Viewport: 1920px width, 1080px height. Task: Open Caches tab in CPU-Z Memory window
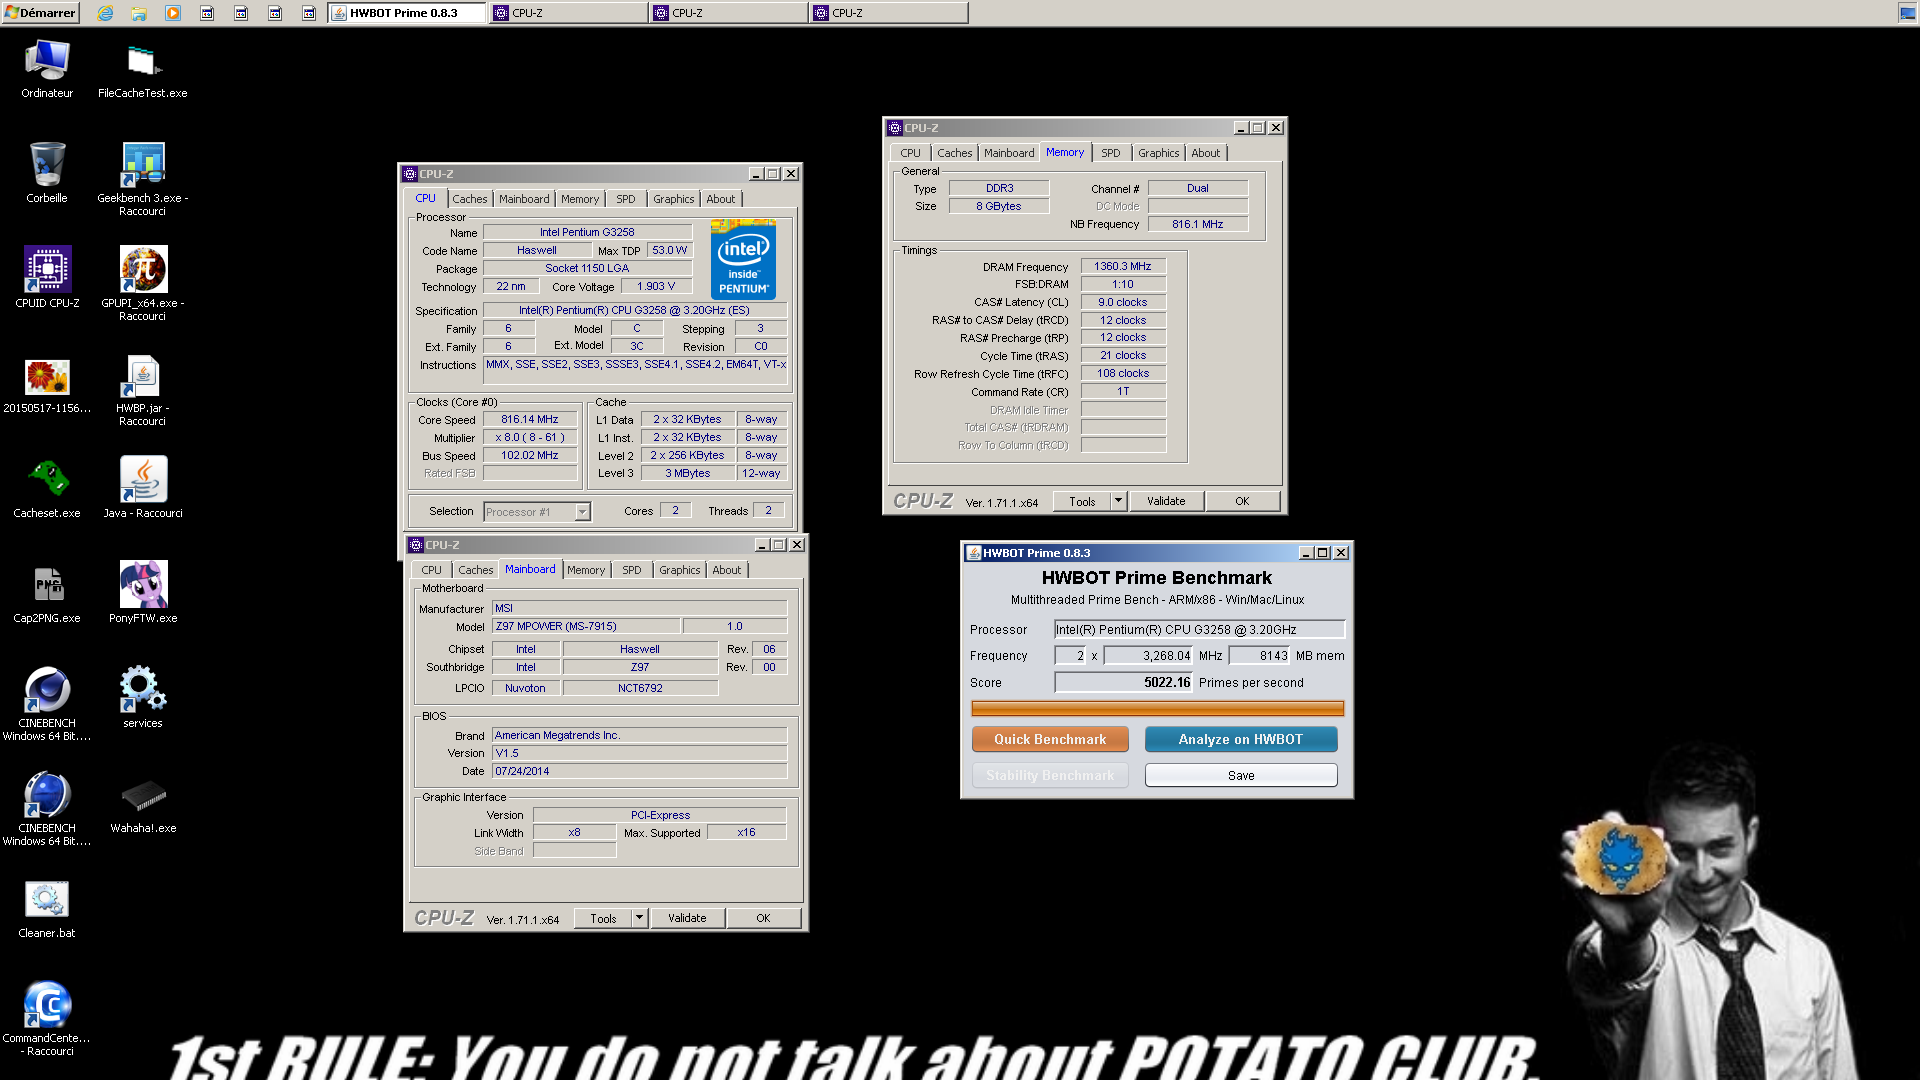pyautogui.click(x=954, y=153)
